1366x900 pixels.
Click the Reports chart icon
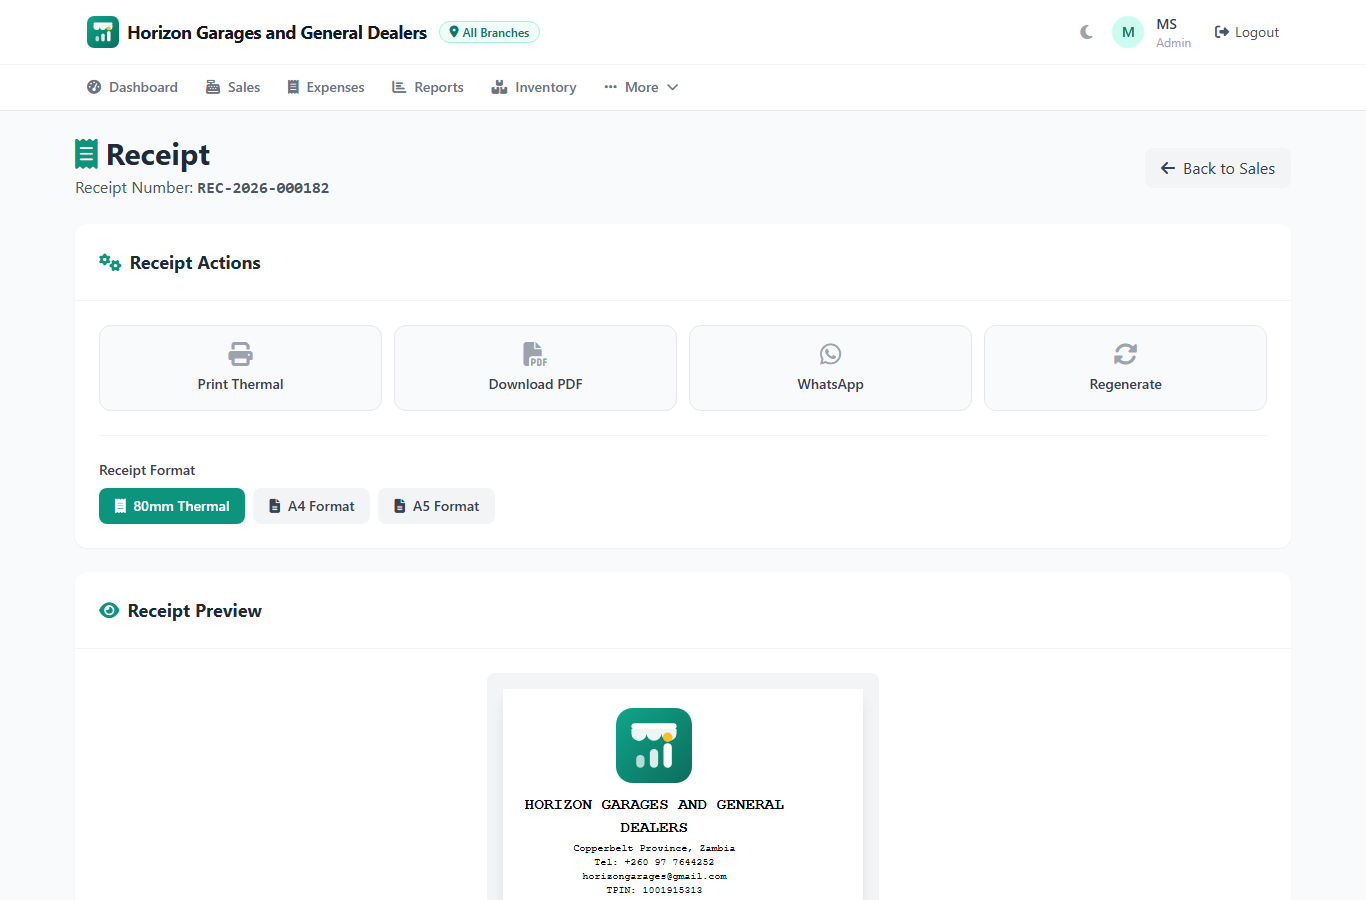(x=399, y=87)
